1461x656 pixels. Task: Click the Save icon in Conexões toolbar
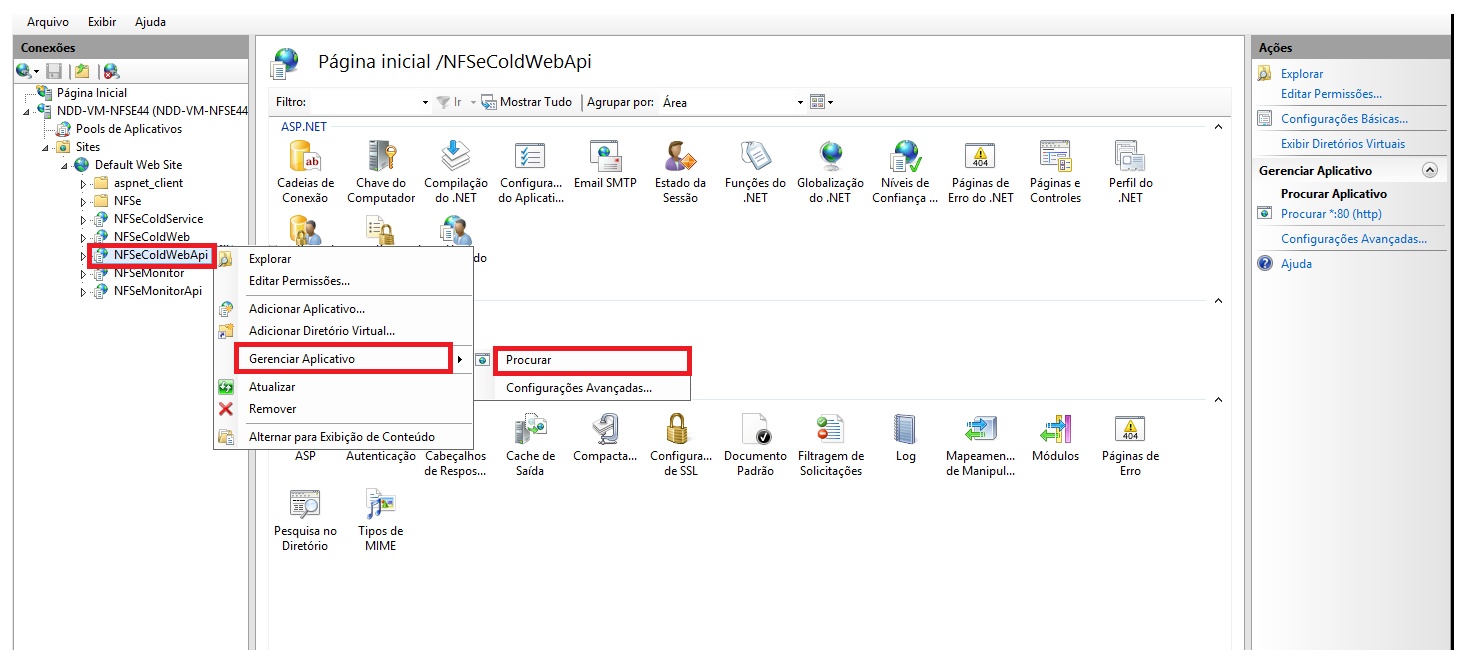pos(54,71)
